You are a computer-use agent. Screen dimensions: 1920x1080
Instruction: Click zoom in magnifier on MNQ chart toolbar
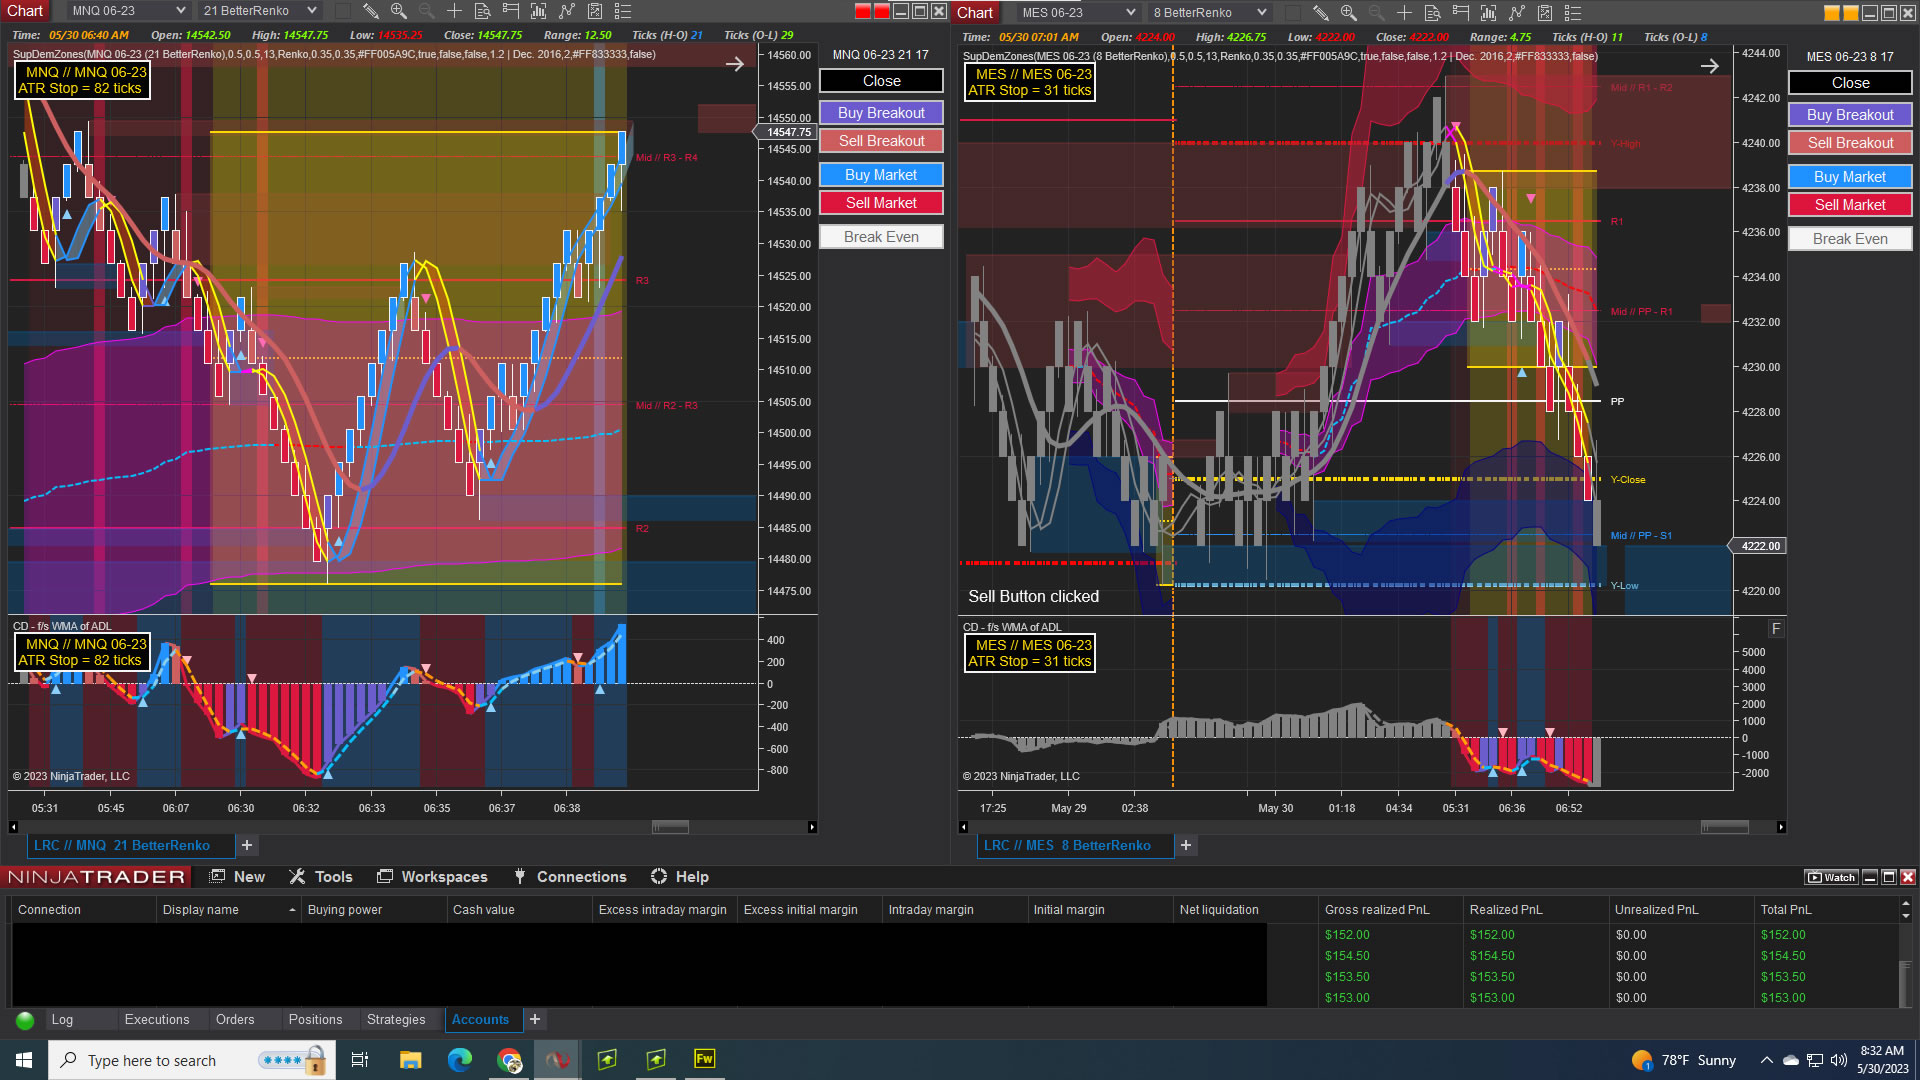(398, 11)
